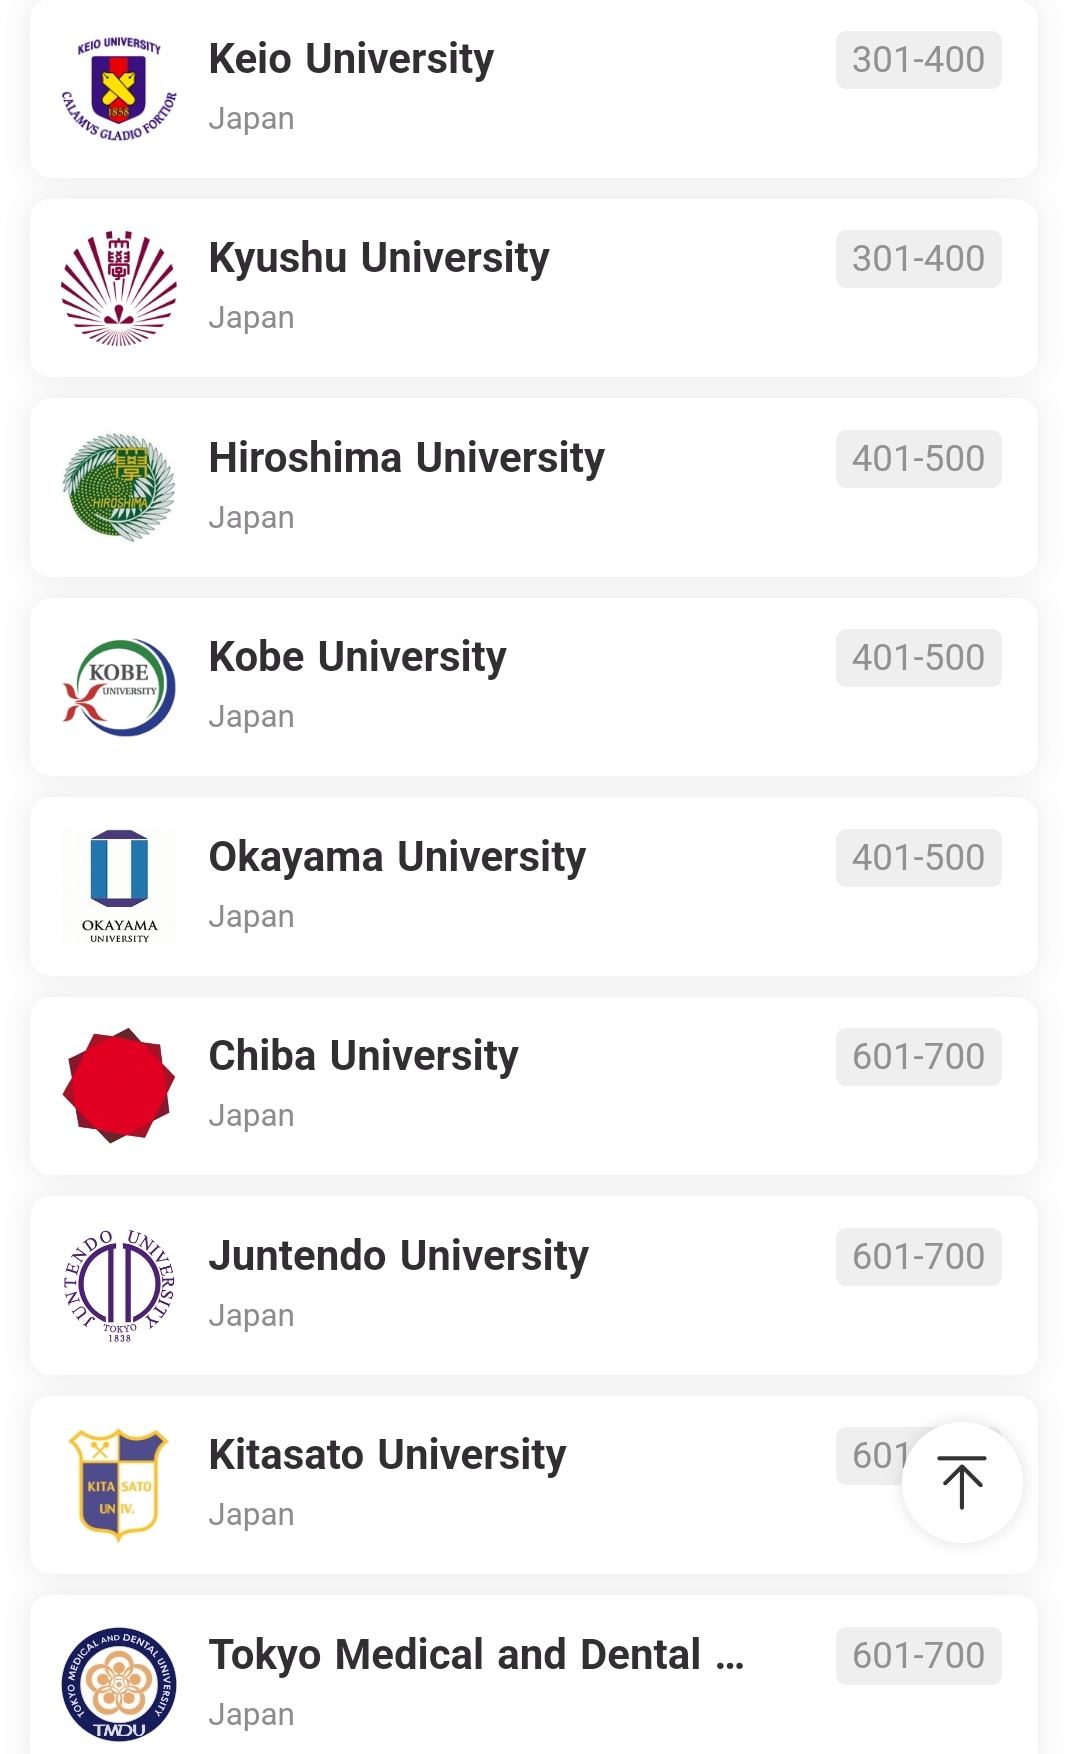Click the Kobe University logo
The width and height of the screenshot is (1067, 1754).
[x=119, y=687]
